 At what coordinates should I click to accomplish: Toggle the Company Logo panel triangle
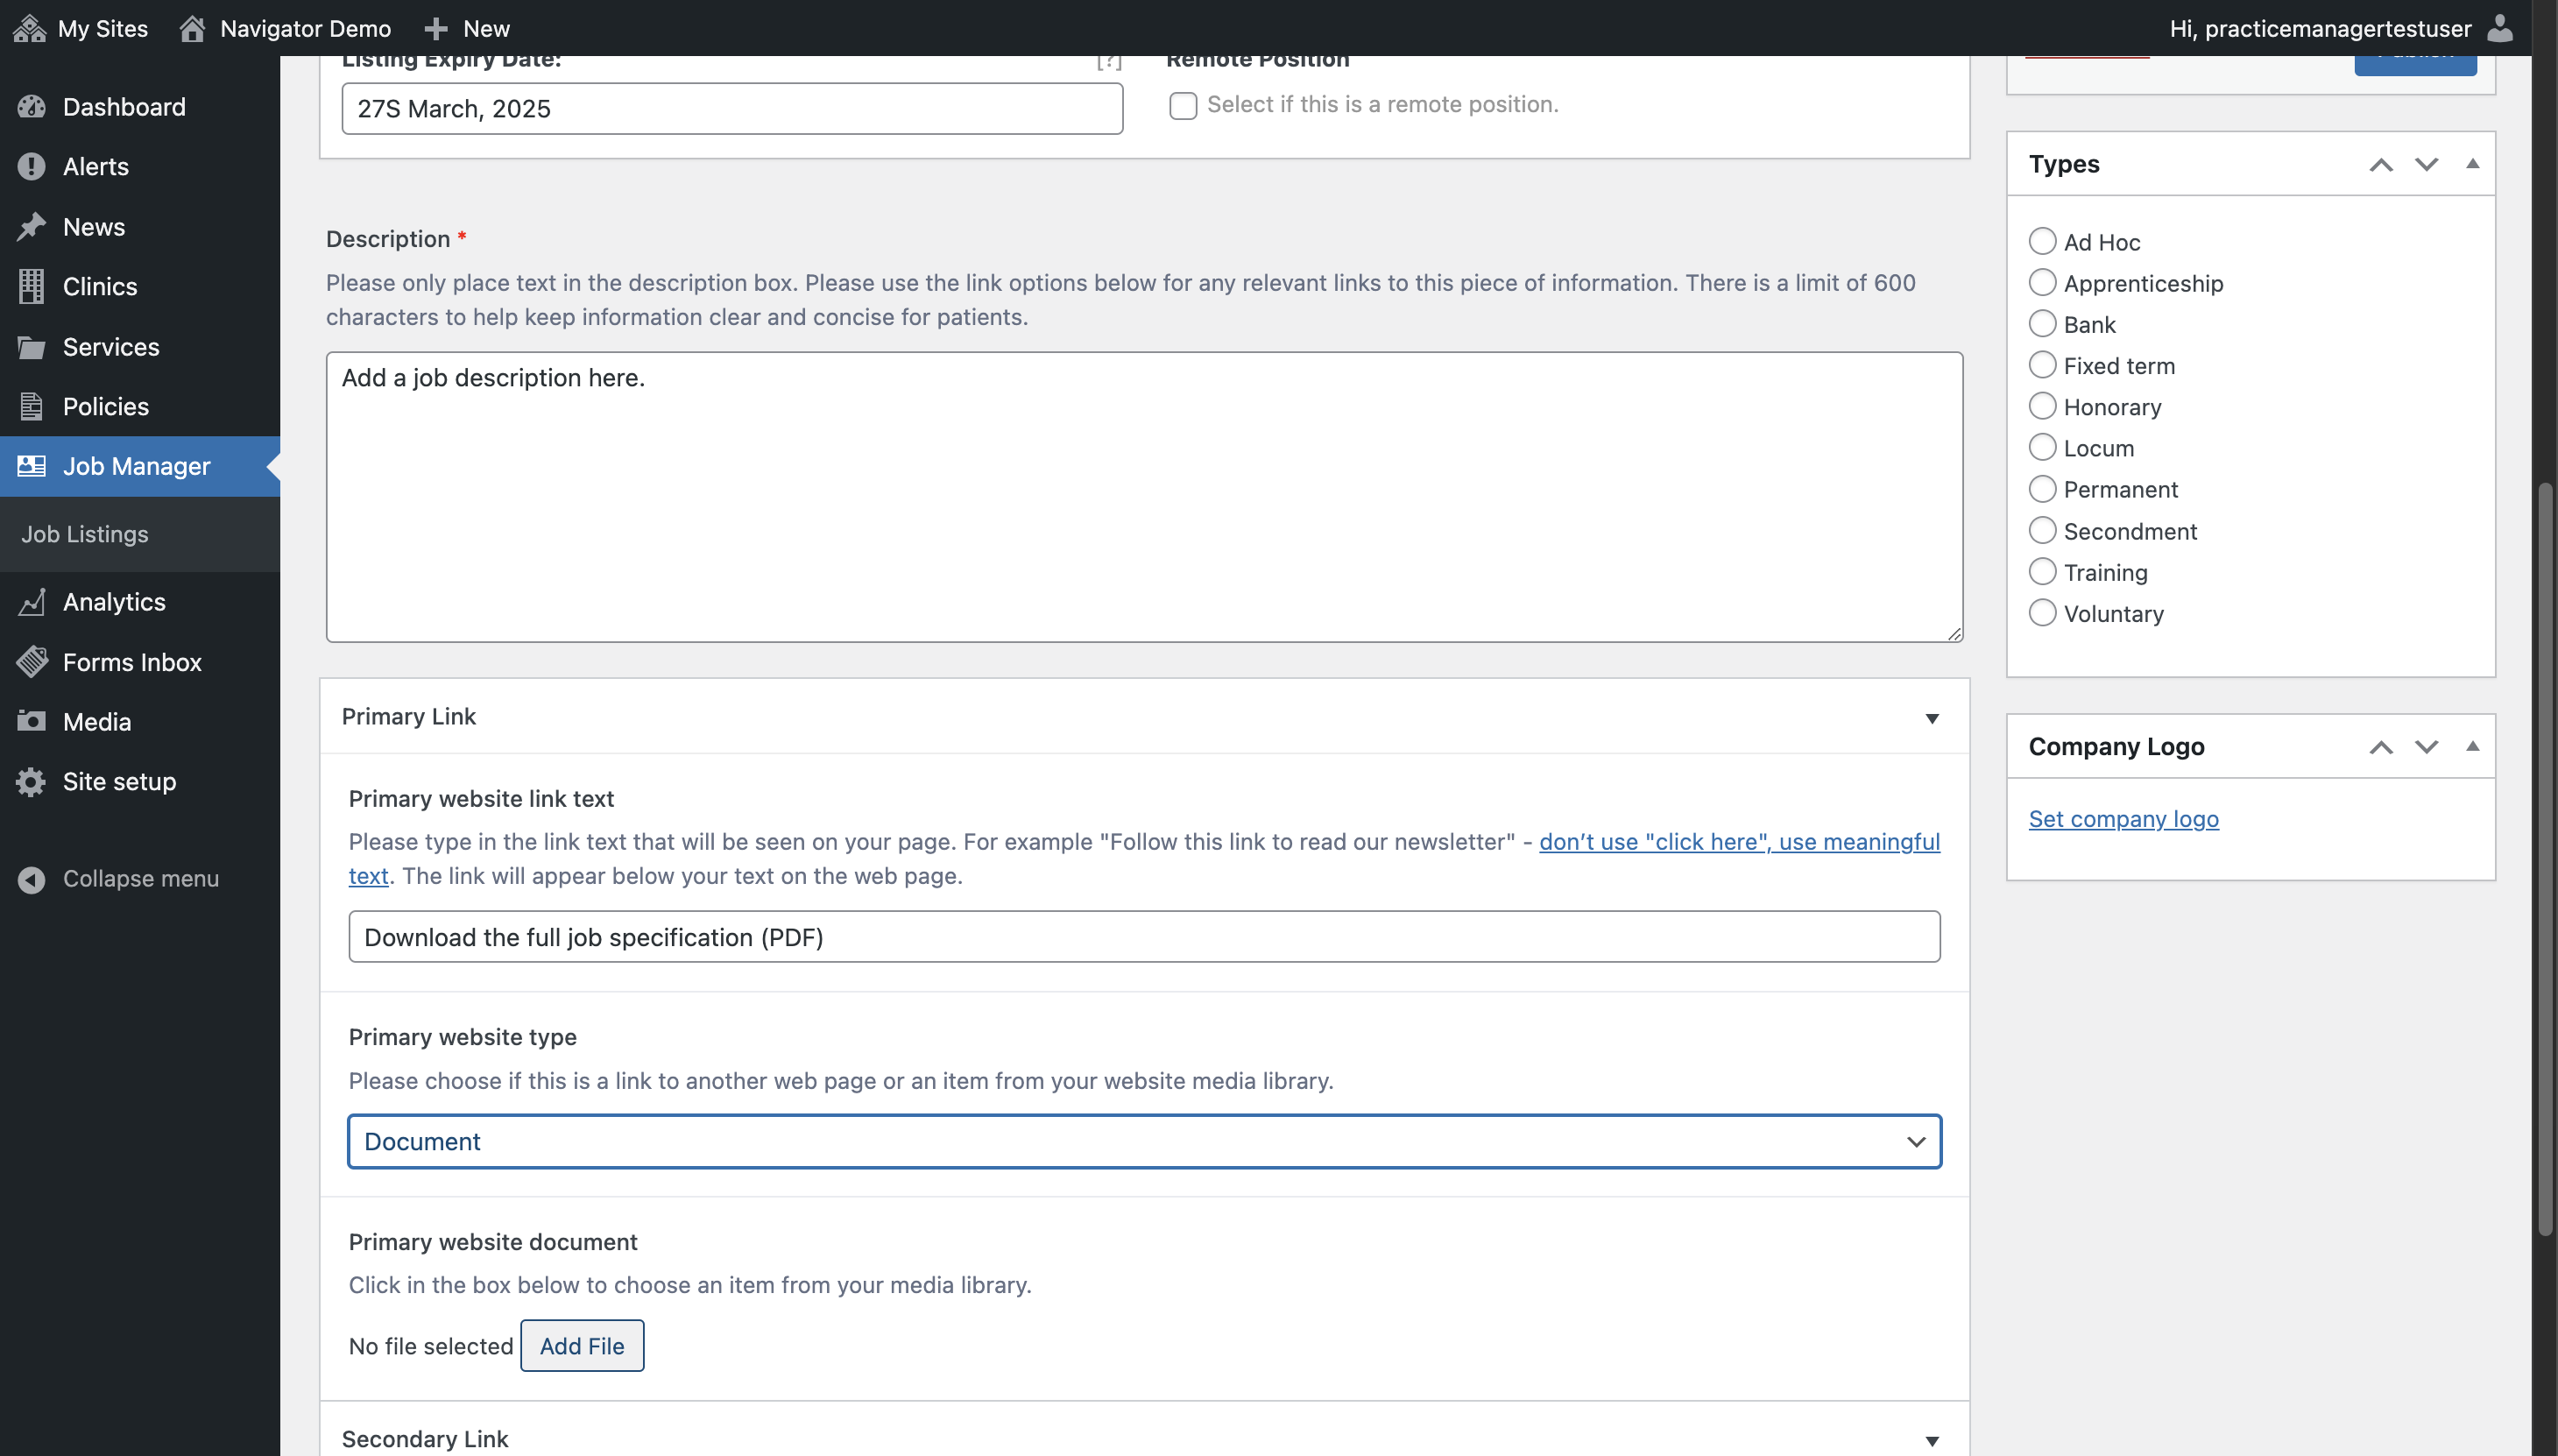2472,746
